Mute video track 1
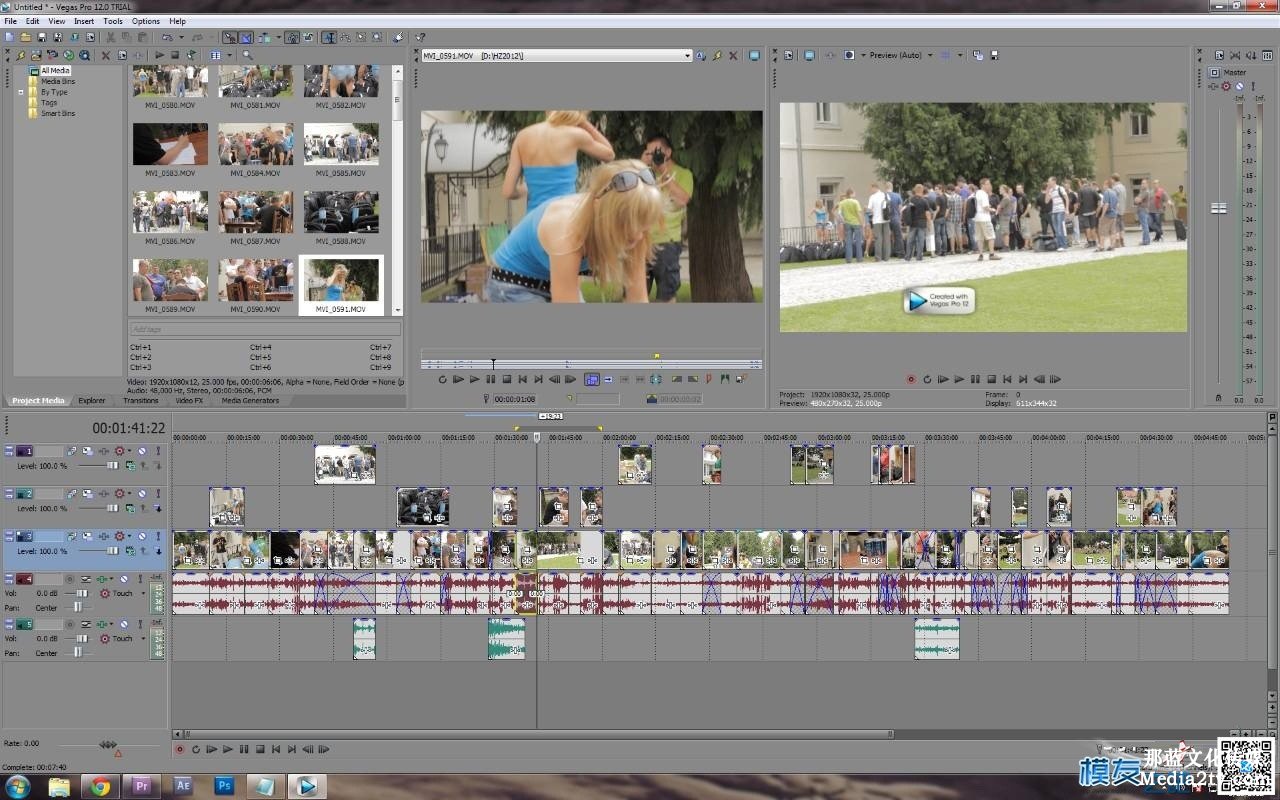1280x800 pixels. [x=142, y=451]
